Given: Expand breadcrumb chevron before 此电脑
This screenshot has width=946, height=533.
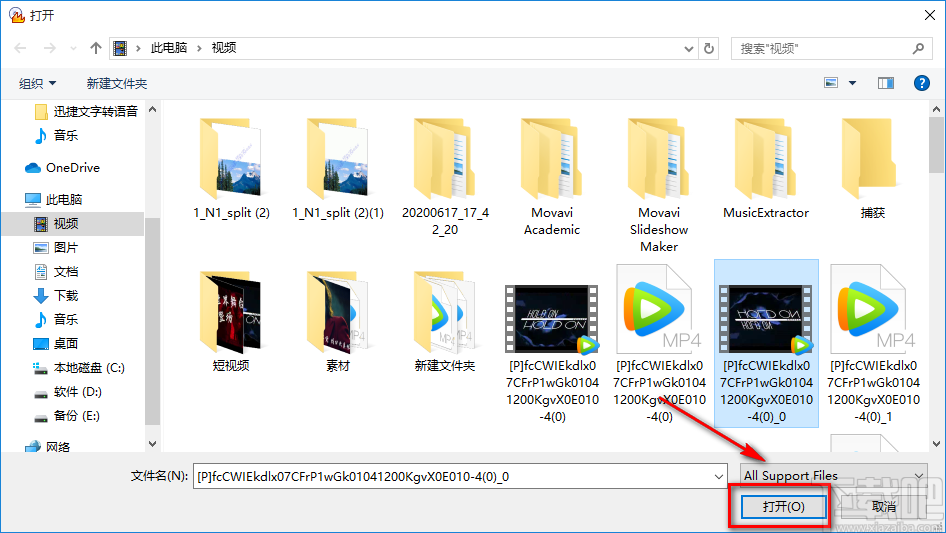Looking at the screenshot, I should [x=138, y=48].
